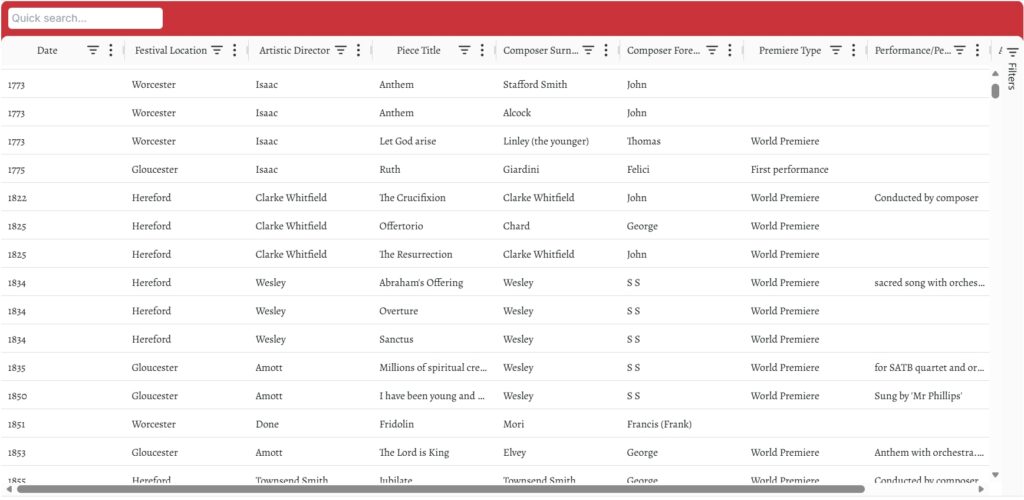Open Festival Location column three-dot menu
The image size is (1024, 500).
click(235, 50)
